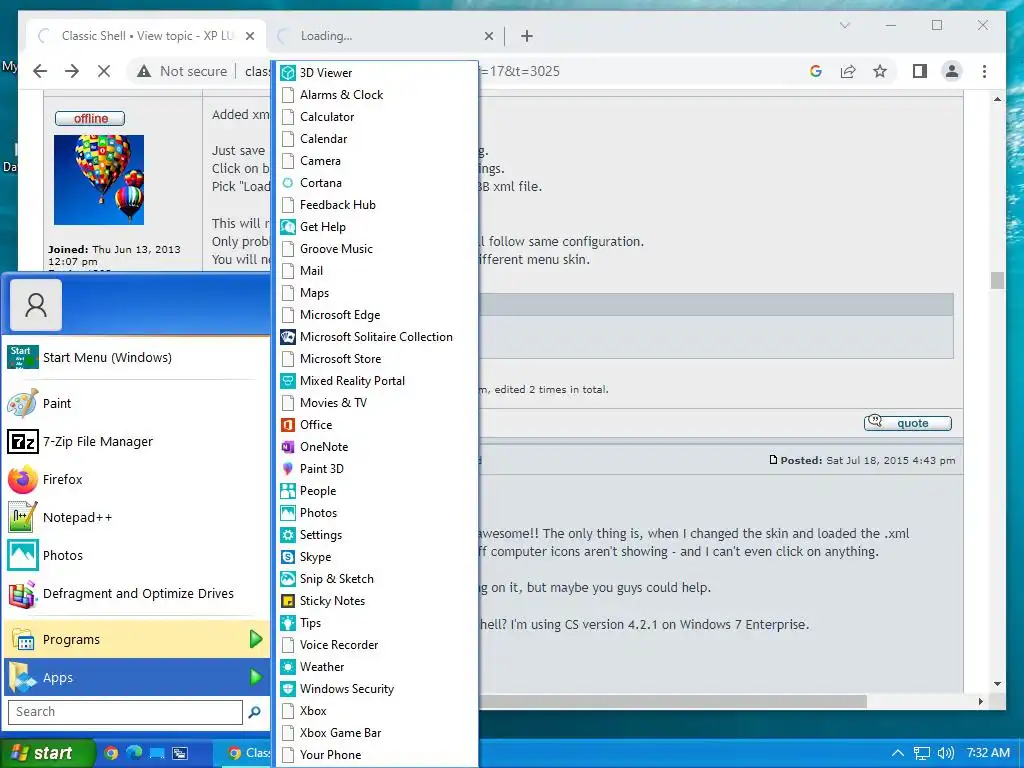Close the Loading tab

tap(488, 36)
